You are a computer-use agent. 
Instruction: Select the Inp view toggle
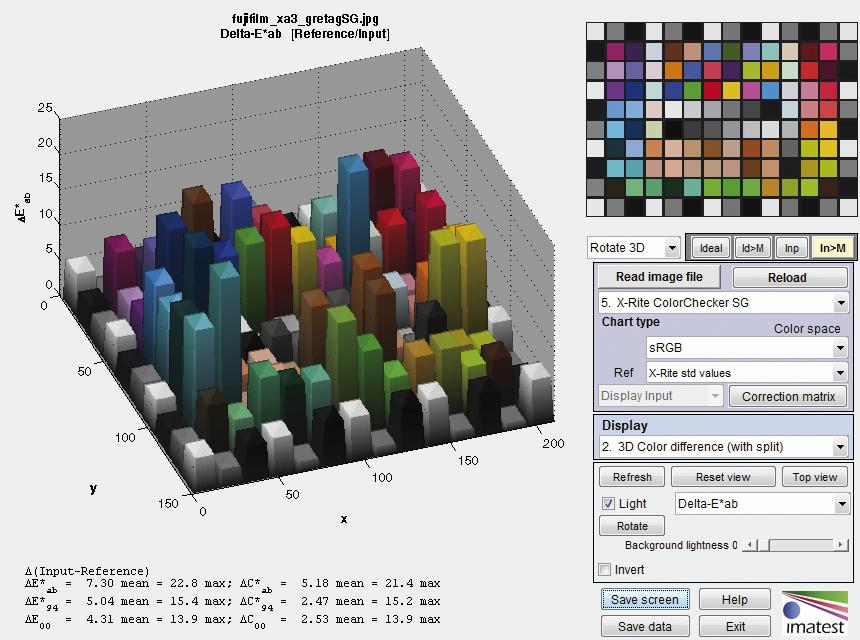[791, 248]
